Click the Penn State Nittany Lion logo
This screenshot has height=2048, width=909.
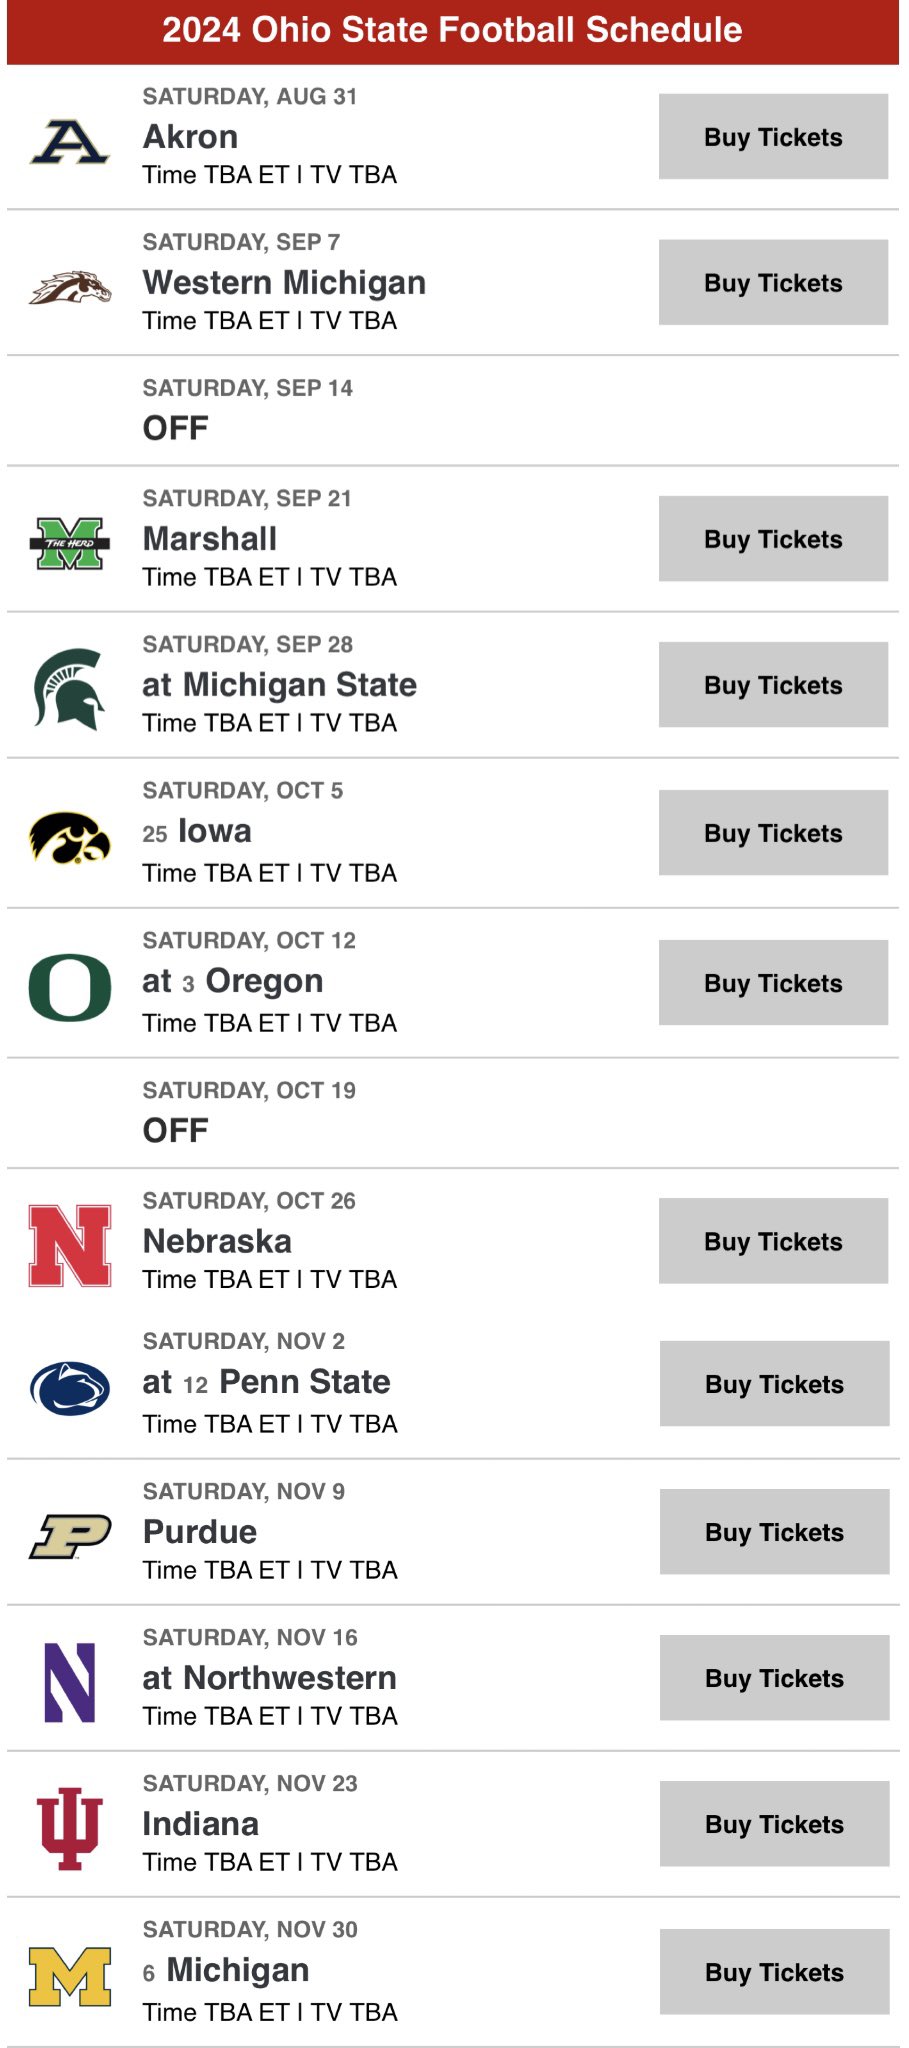pos(69,1388)
